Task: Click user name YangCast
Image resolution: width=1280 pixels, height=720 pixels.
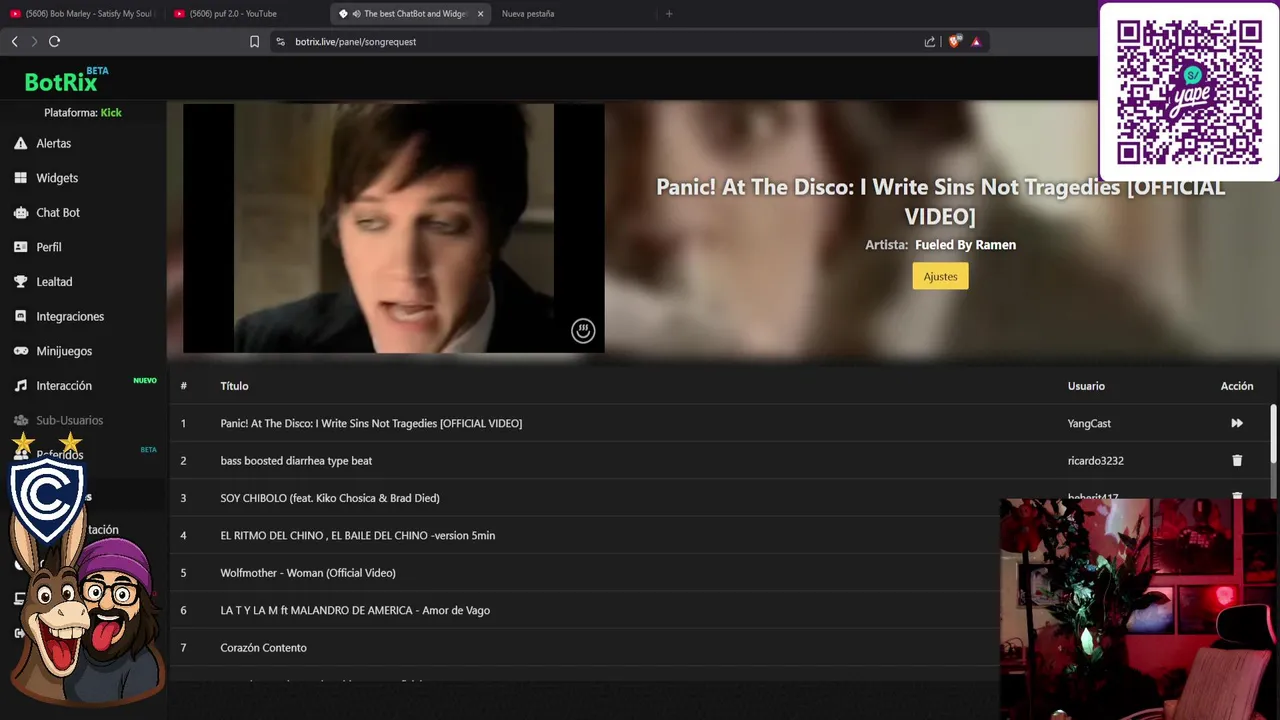Action: (1089, 423)
